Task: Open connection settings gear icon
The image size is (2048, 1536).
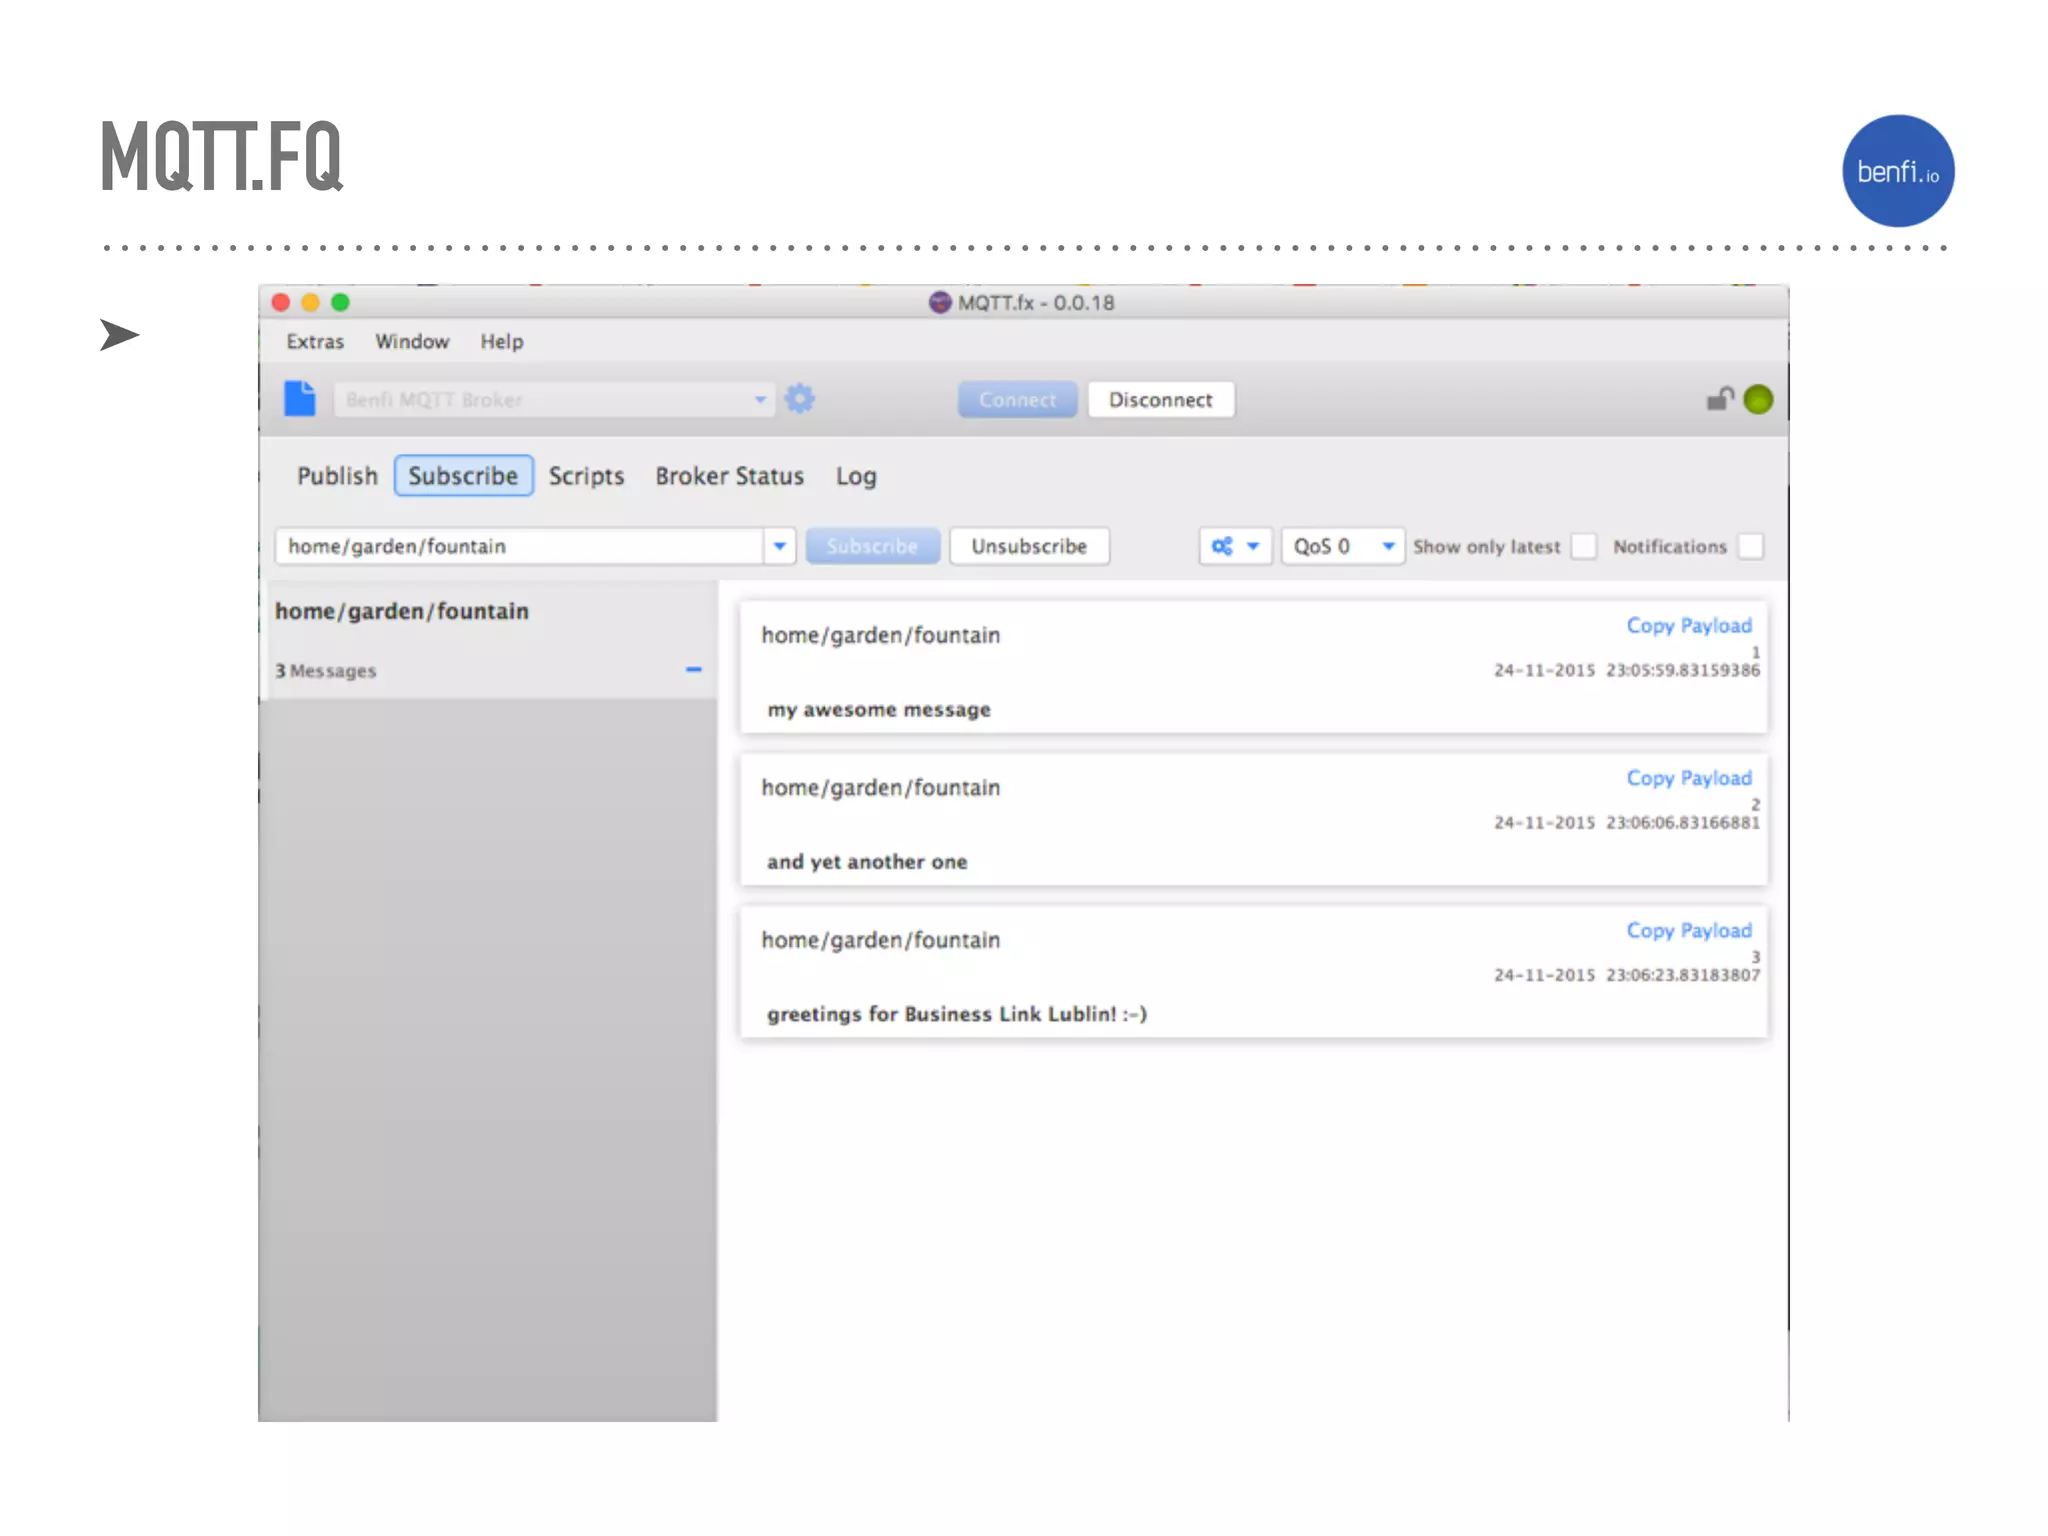Action: coord(799,399)
